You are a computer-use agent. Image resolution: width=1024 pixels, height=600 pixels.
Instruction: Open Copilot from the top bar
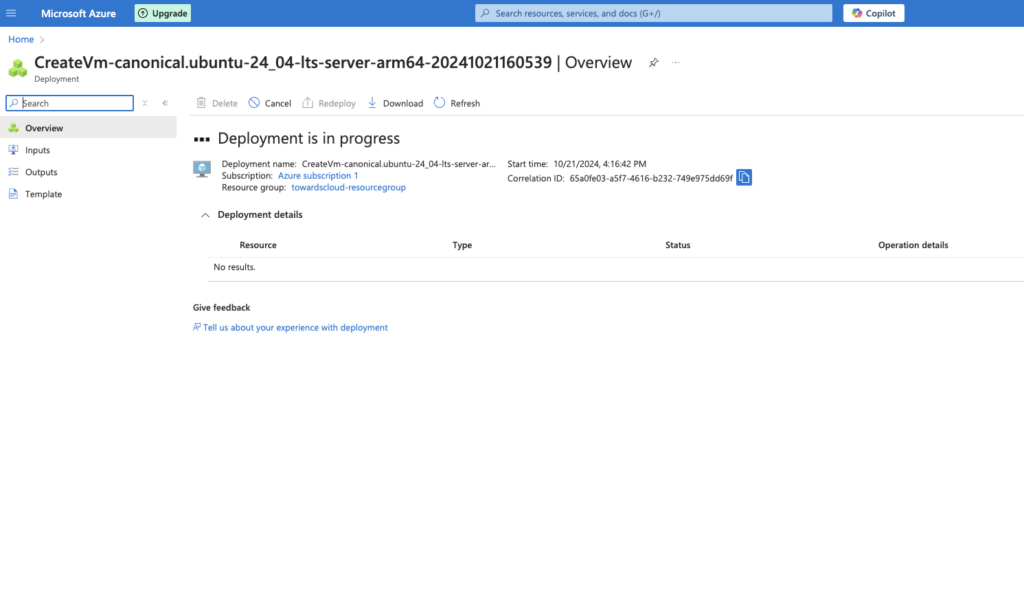click(x=874, y=13)
